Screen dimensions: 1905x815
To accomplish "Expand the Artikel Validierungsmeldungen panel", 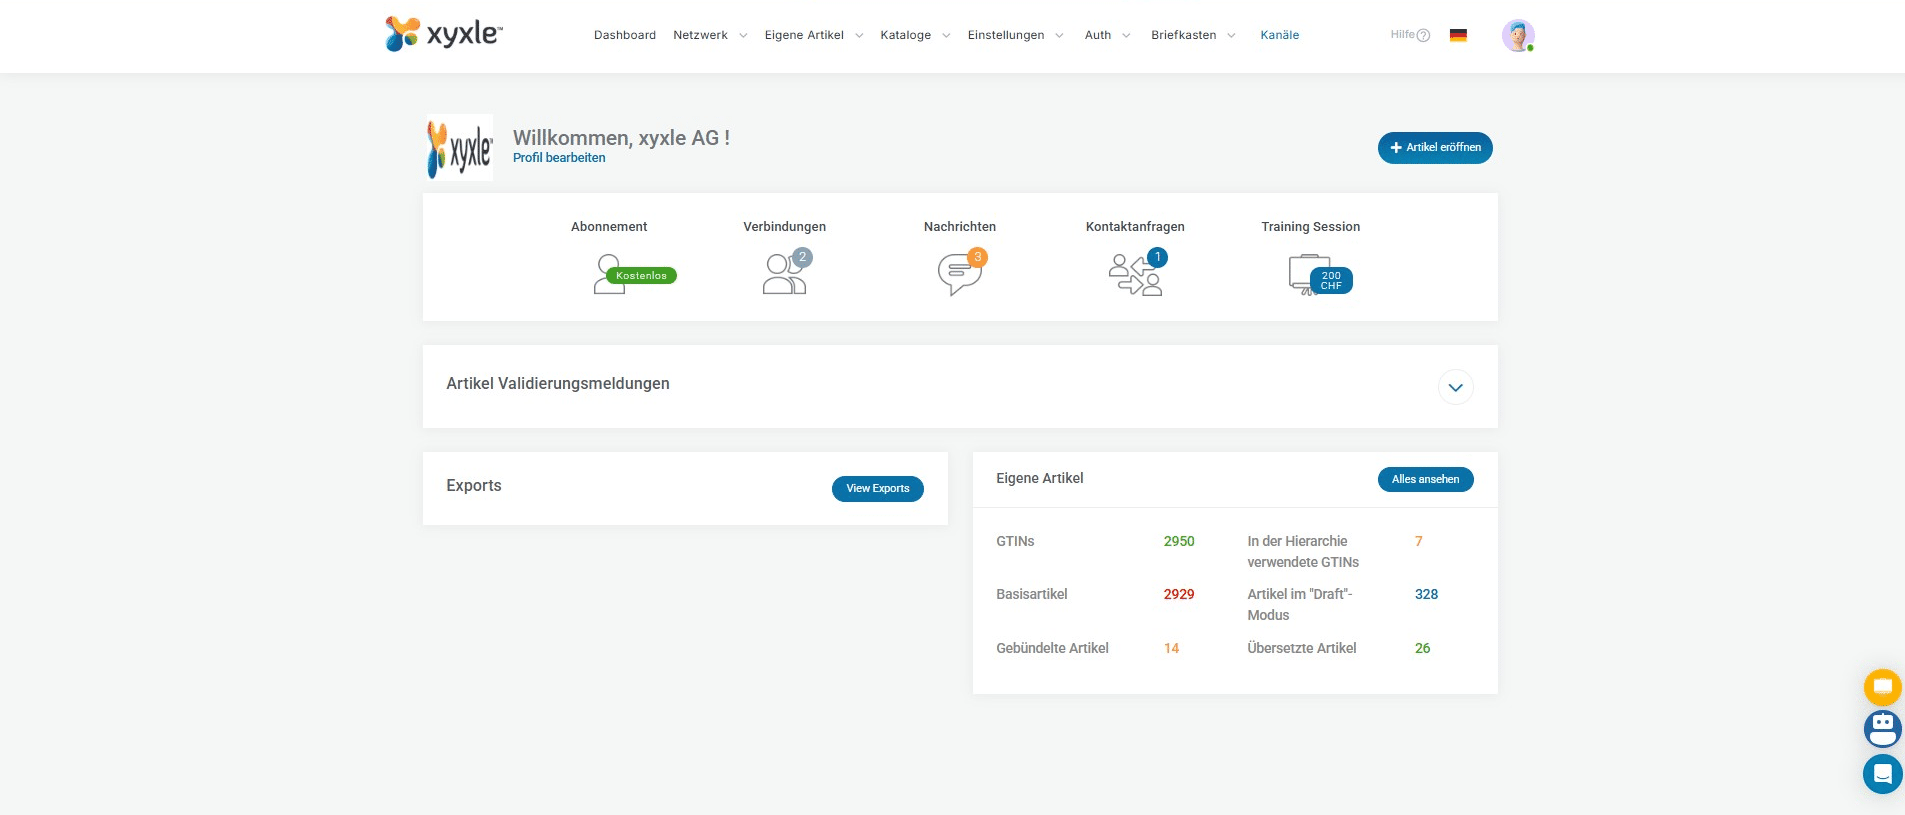I will [x=1455, y=387].
